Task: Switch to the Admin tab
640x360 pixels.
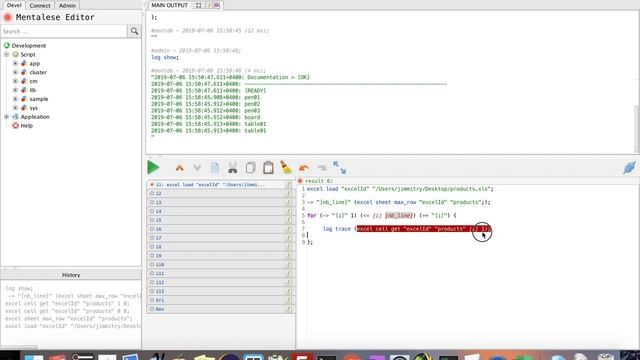Action: pyautogui.click(x=67, y=5)
